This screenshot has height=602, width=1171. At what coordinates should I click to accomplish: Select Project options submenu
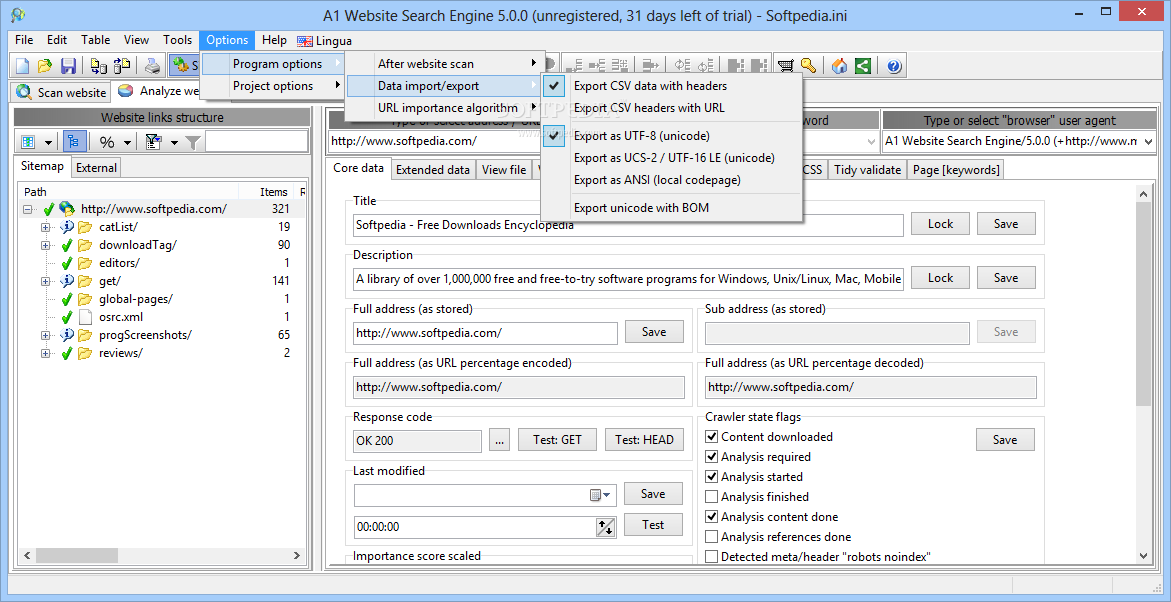click(273, 86)
